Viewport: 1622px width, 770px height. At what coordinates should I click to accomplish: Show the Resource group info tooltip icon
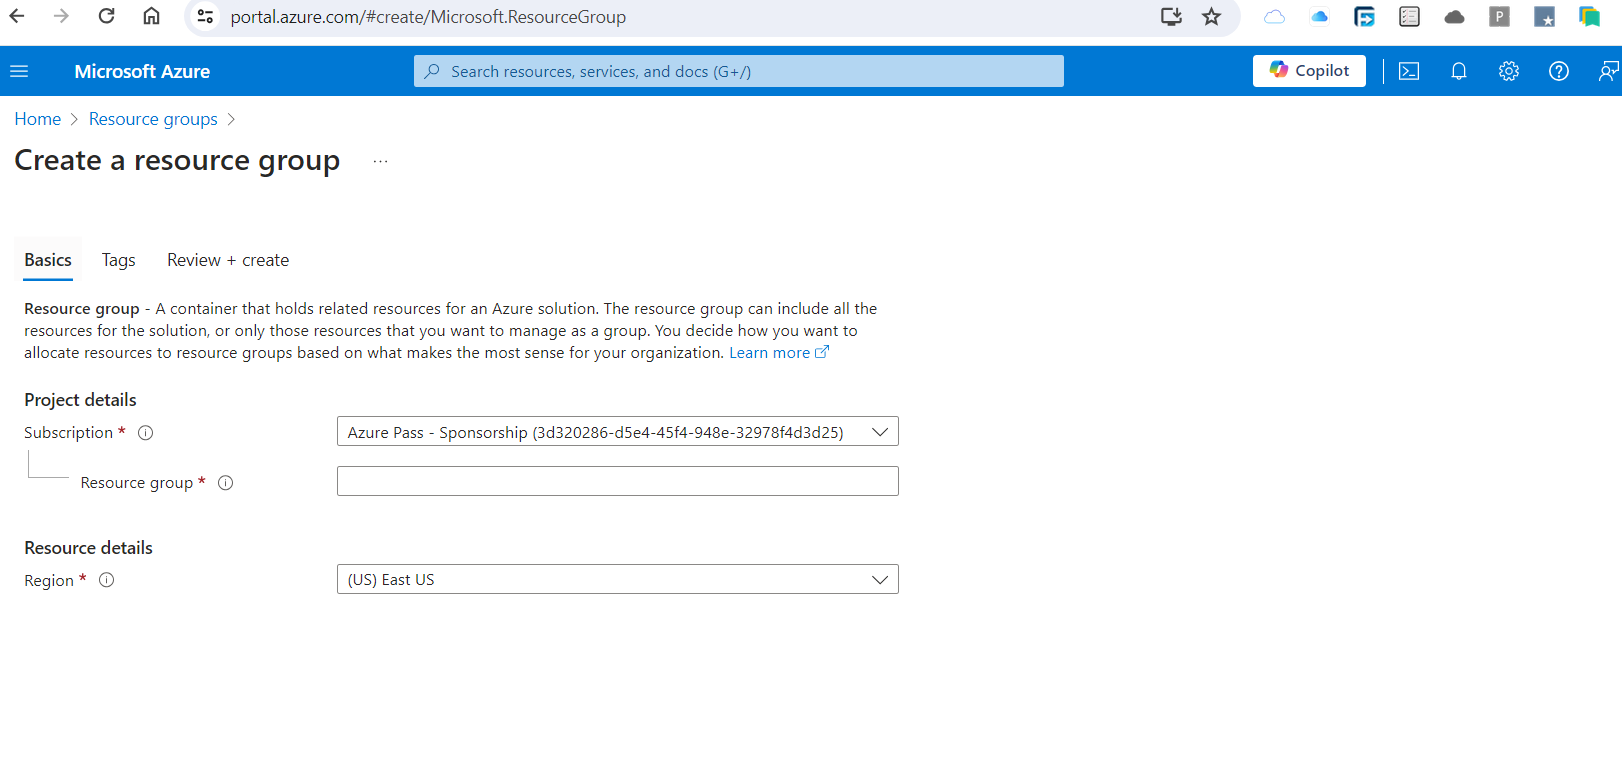[225, 483]
